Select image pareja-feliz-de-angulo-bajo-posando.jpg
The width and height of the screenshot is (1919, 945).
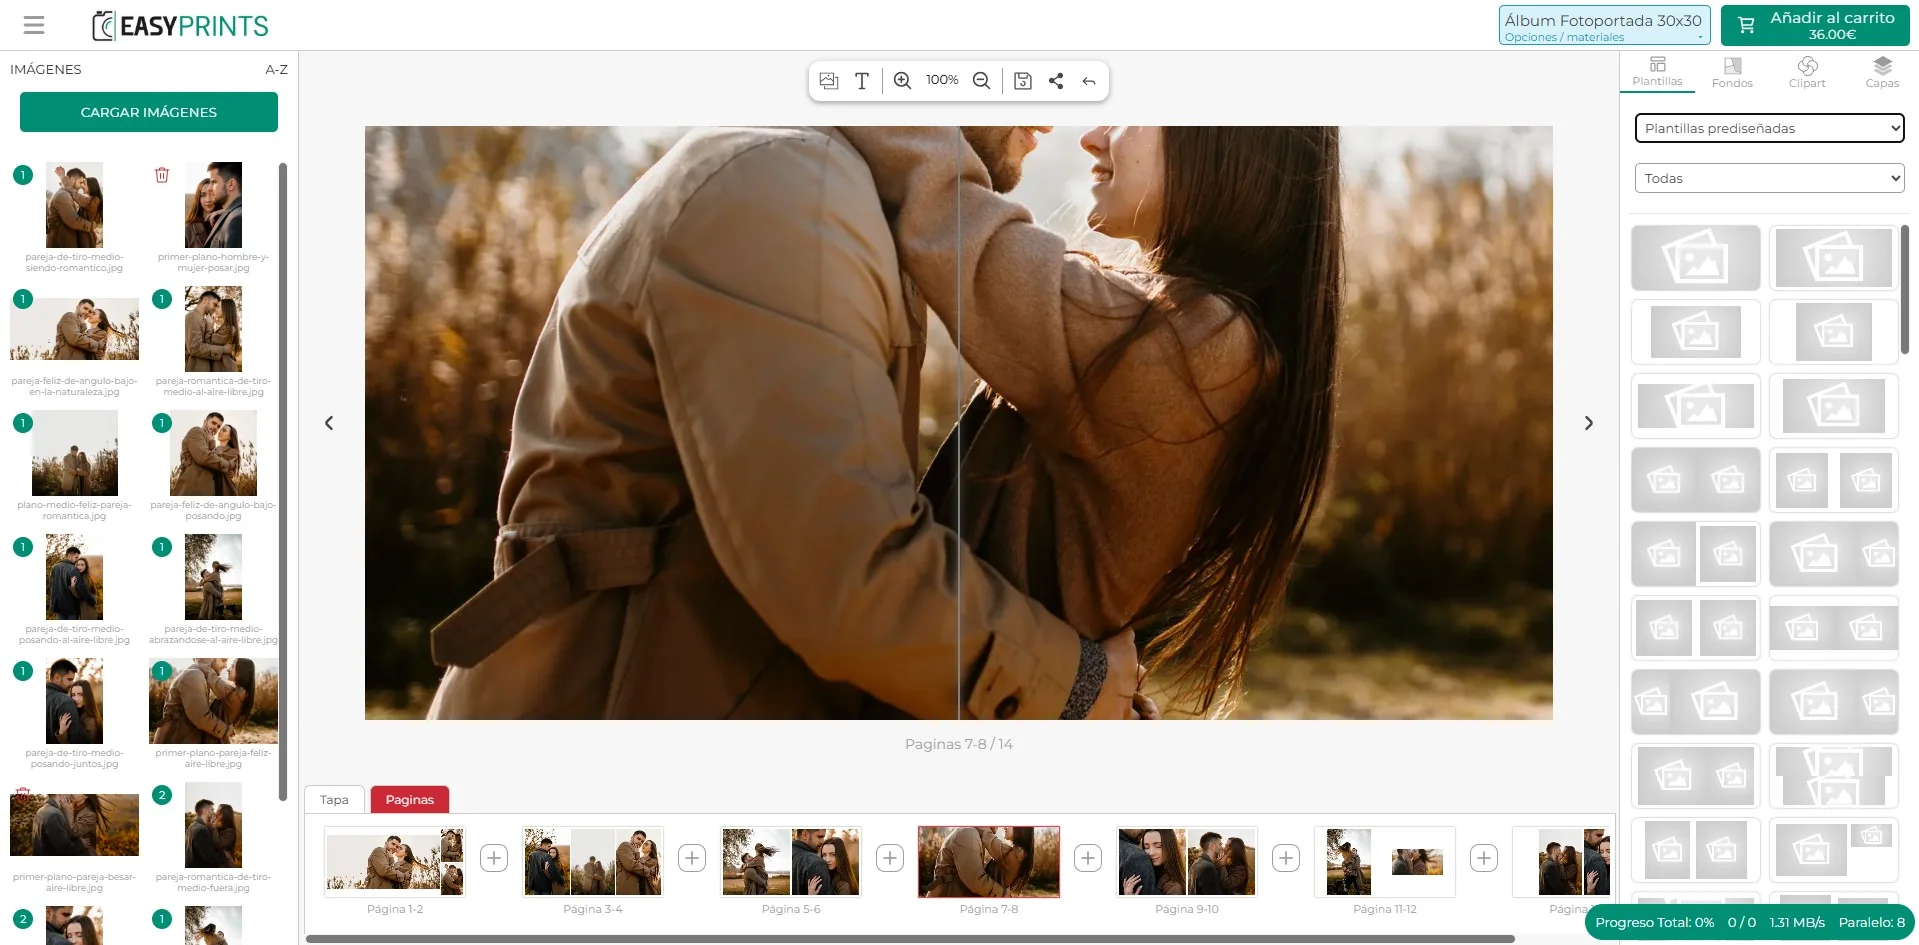coord(213,453)
